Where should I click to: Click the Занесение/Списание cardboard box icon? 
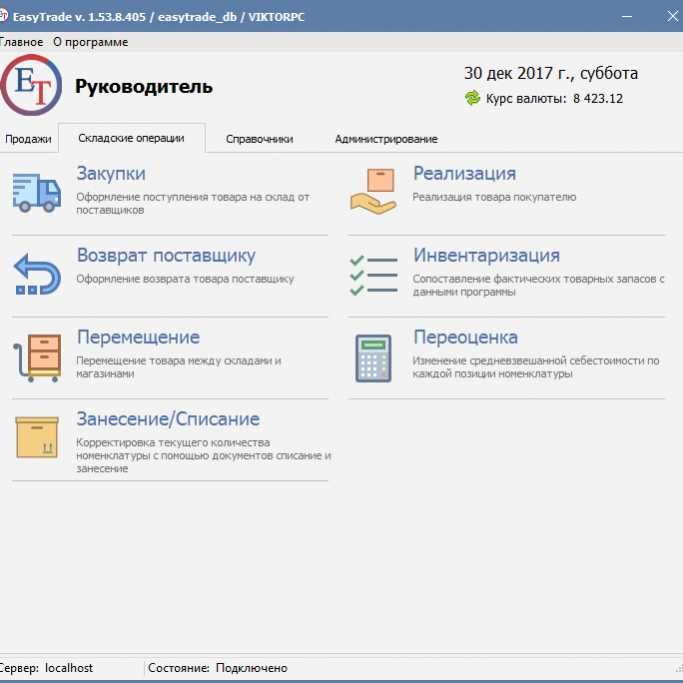point(37,437)
